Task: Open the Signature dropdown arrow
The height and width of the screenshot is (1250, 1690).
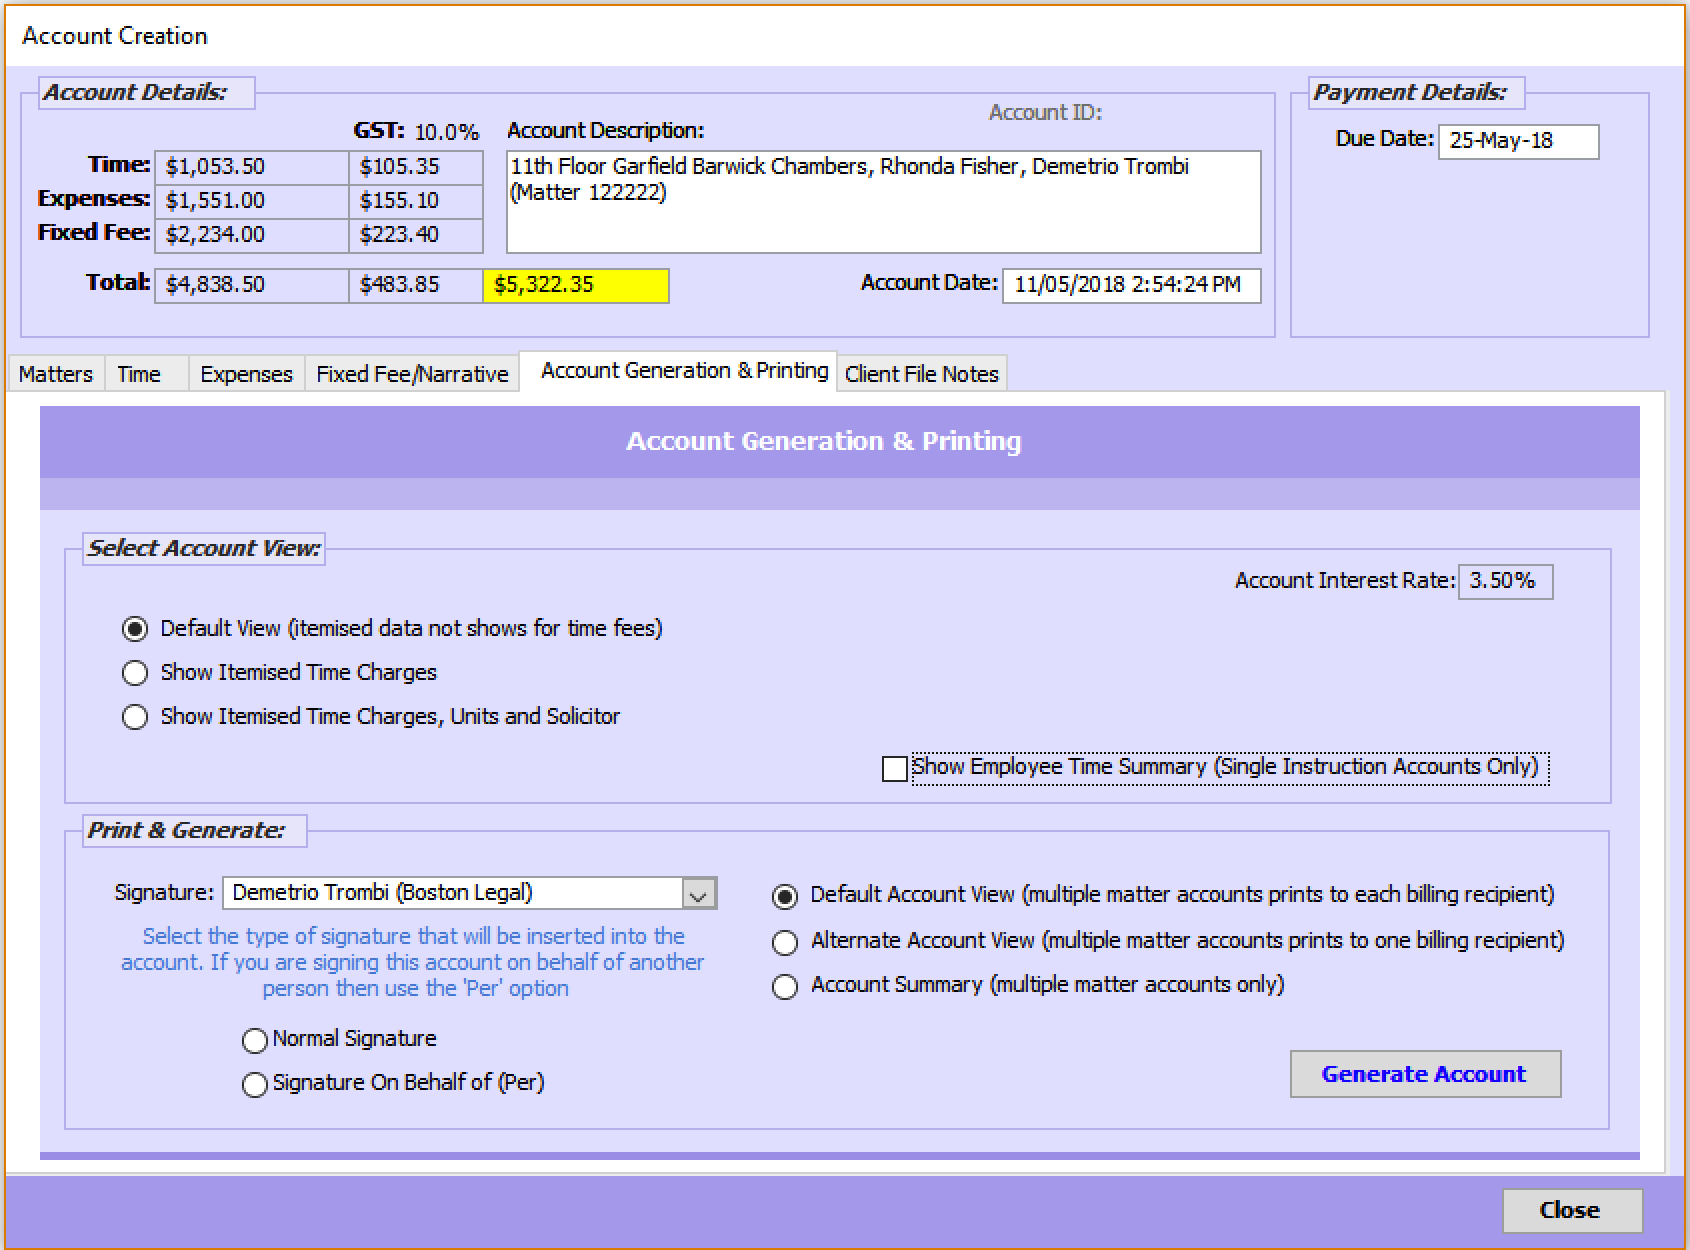Action: 699,894
